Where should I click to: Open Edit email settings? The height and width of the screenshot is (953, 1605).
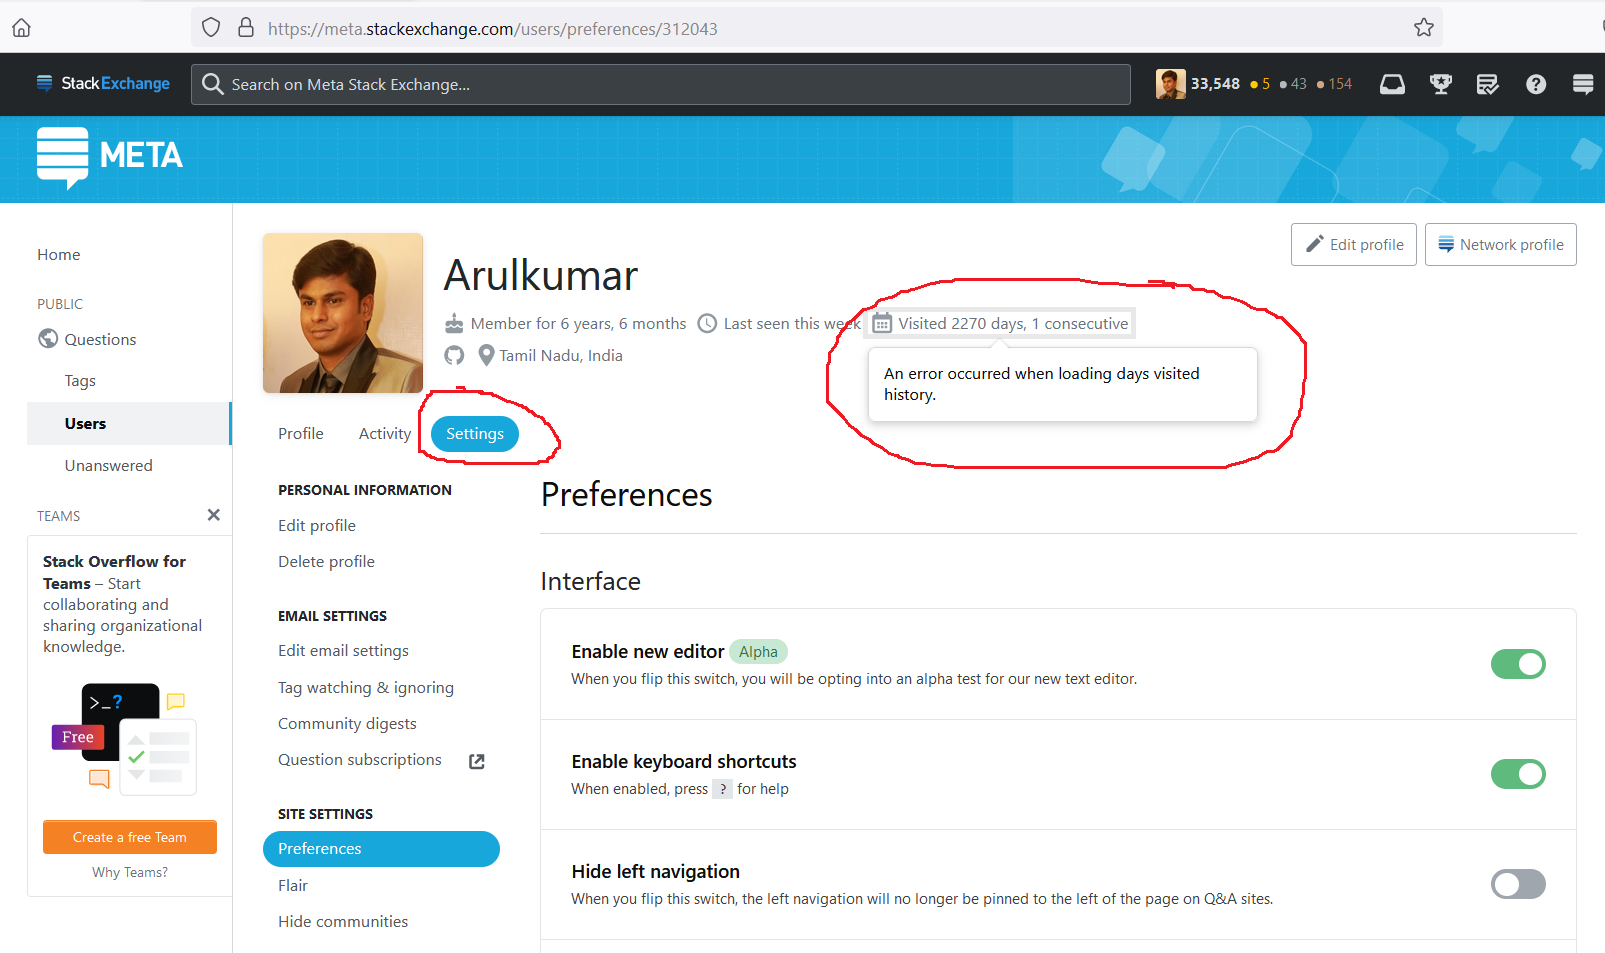tap(344, 650)
